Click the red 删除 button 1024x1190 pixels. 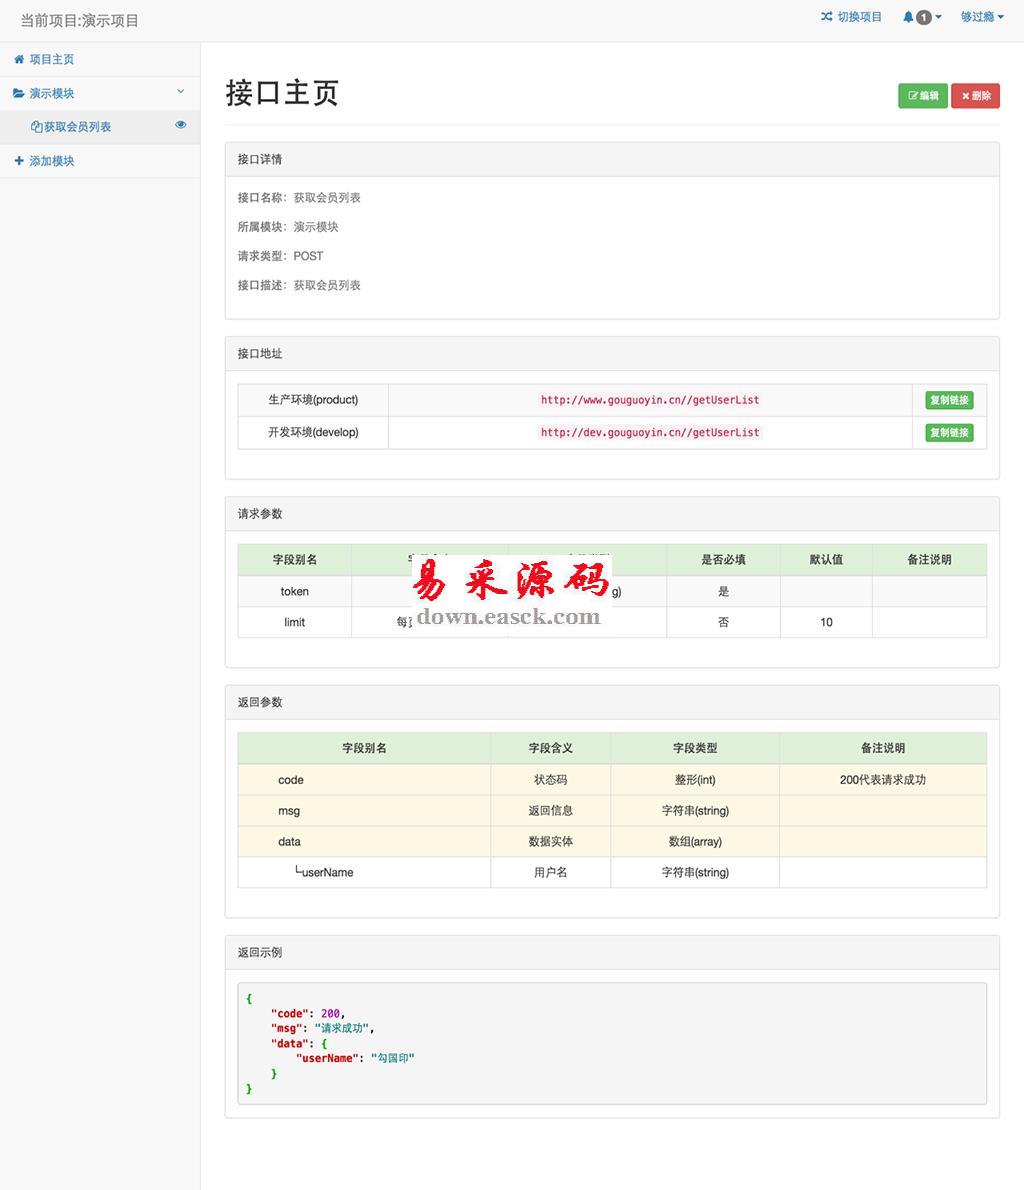(975, 96)
